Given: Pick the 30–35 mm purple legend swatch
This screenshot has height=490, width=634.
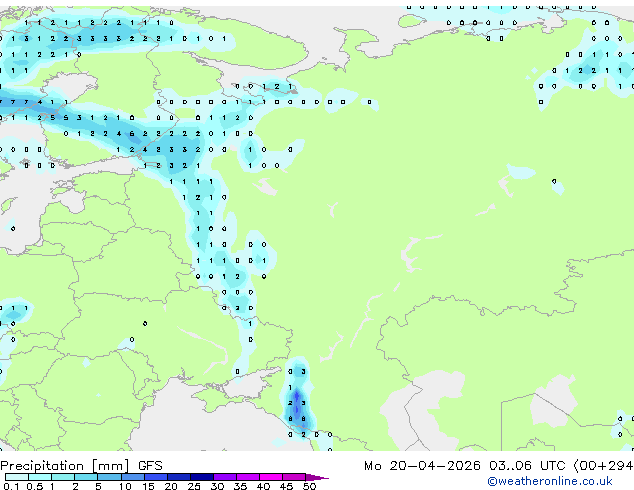Looking at the screenshot, I should click(225, 477).
